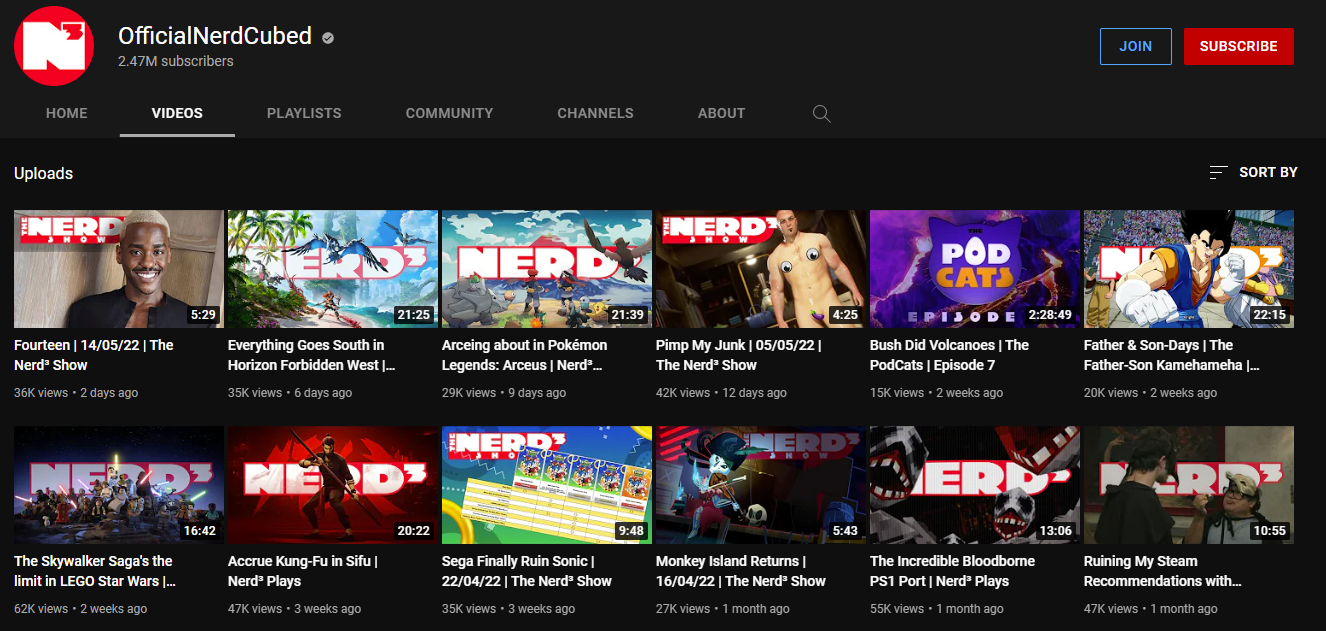The width and height of the screenshot is (1326, 631).
Task: Open the Sort By menu
Action: (1253, 172)
